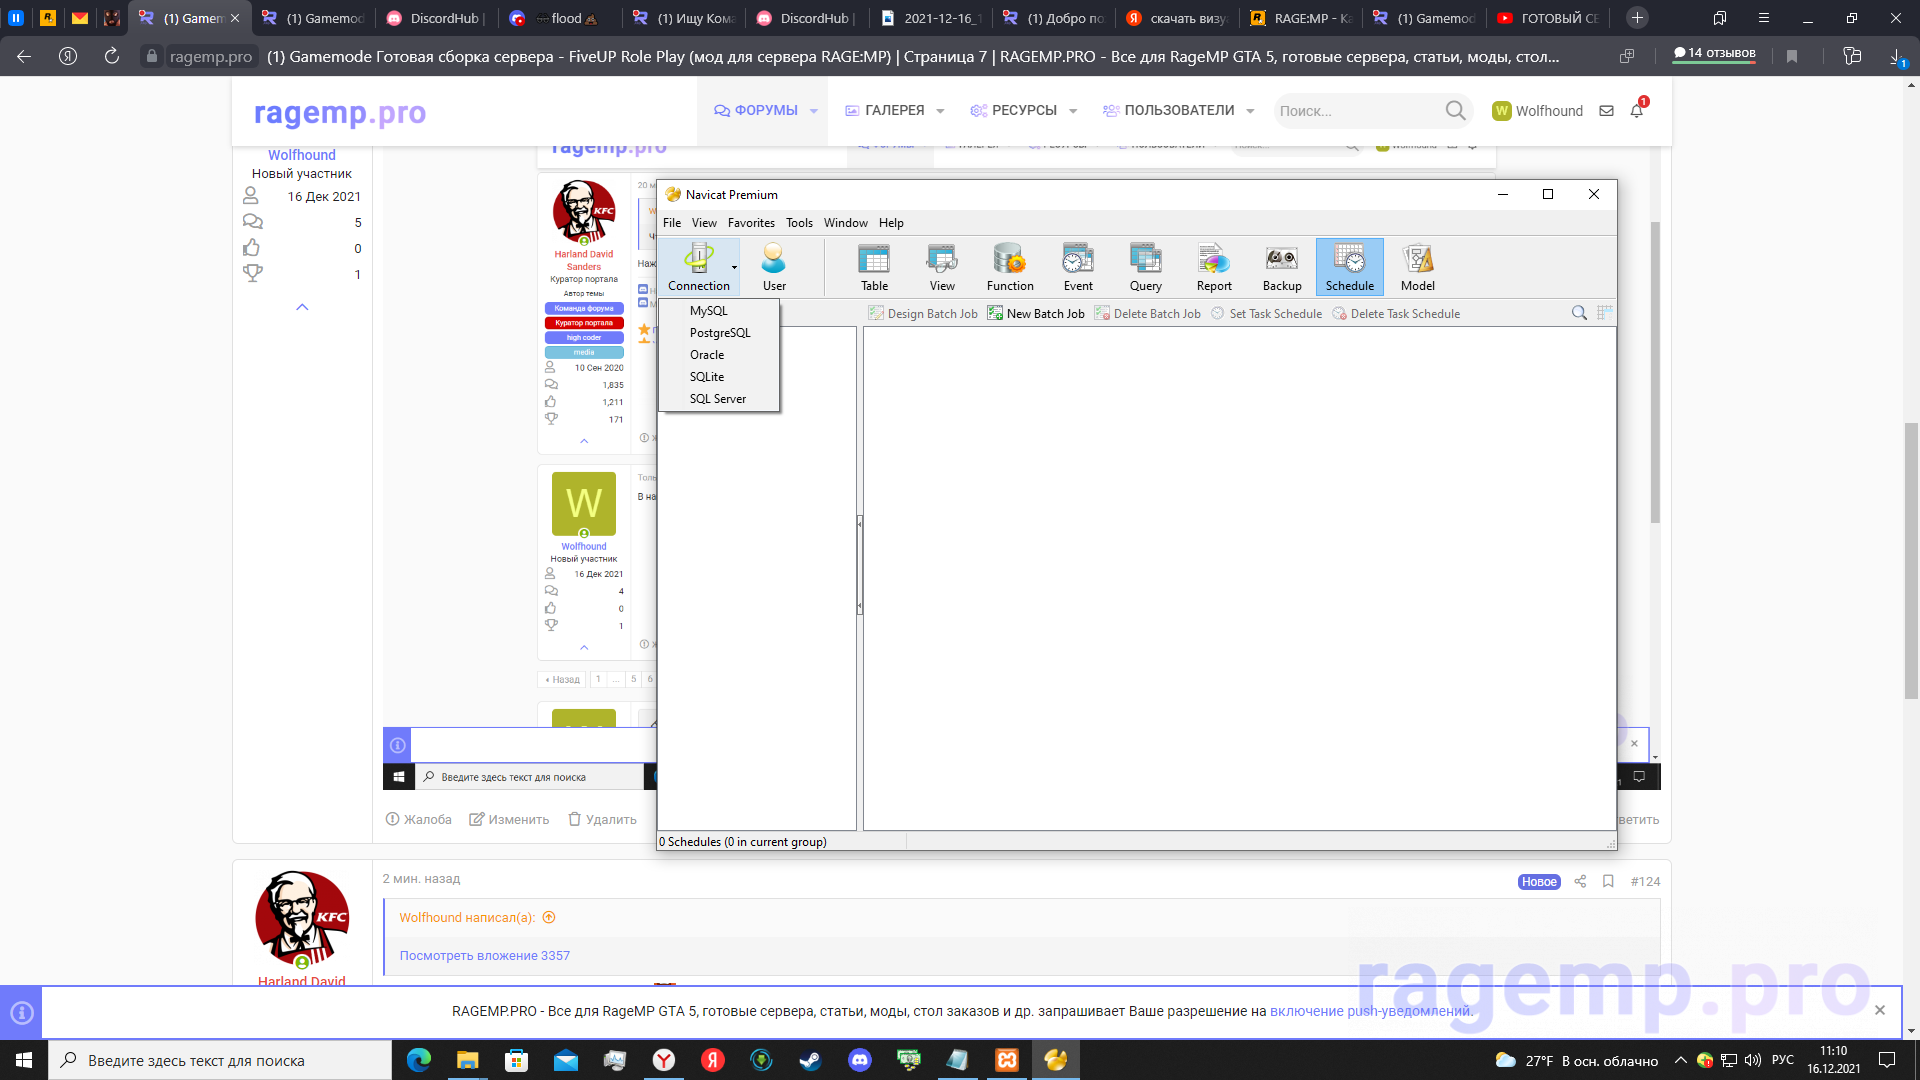Click the включение push-уведомлений link
This screenshot has height=1080, width=1920.
pos(1371,1011)
